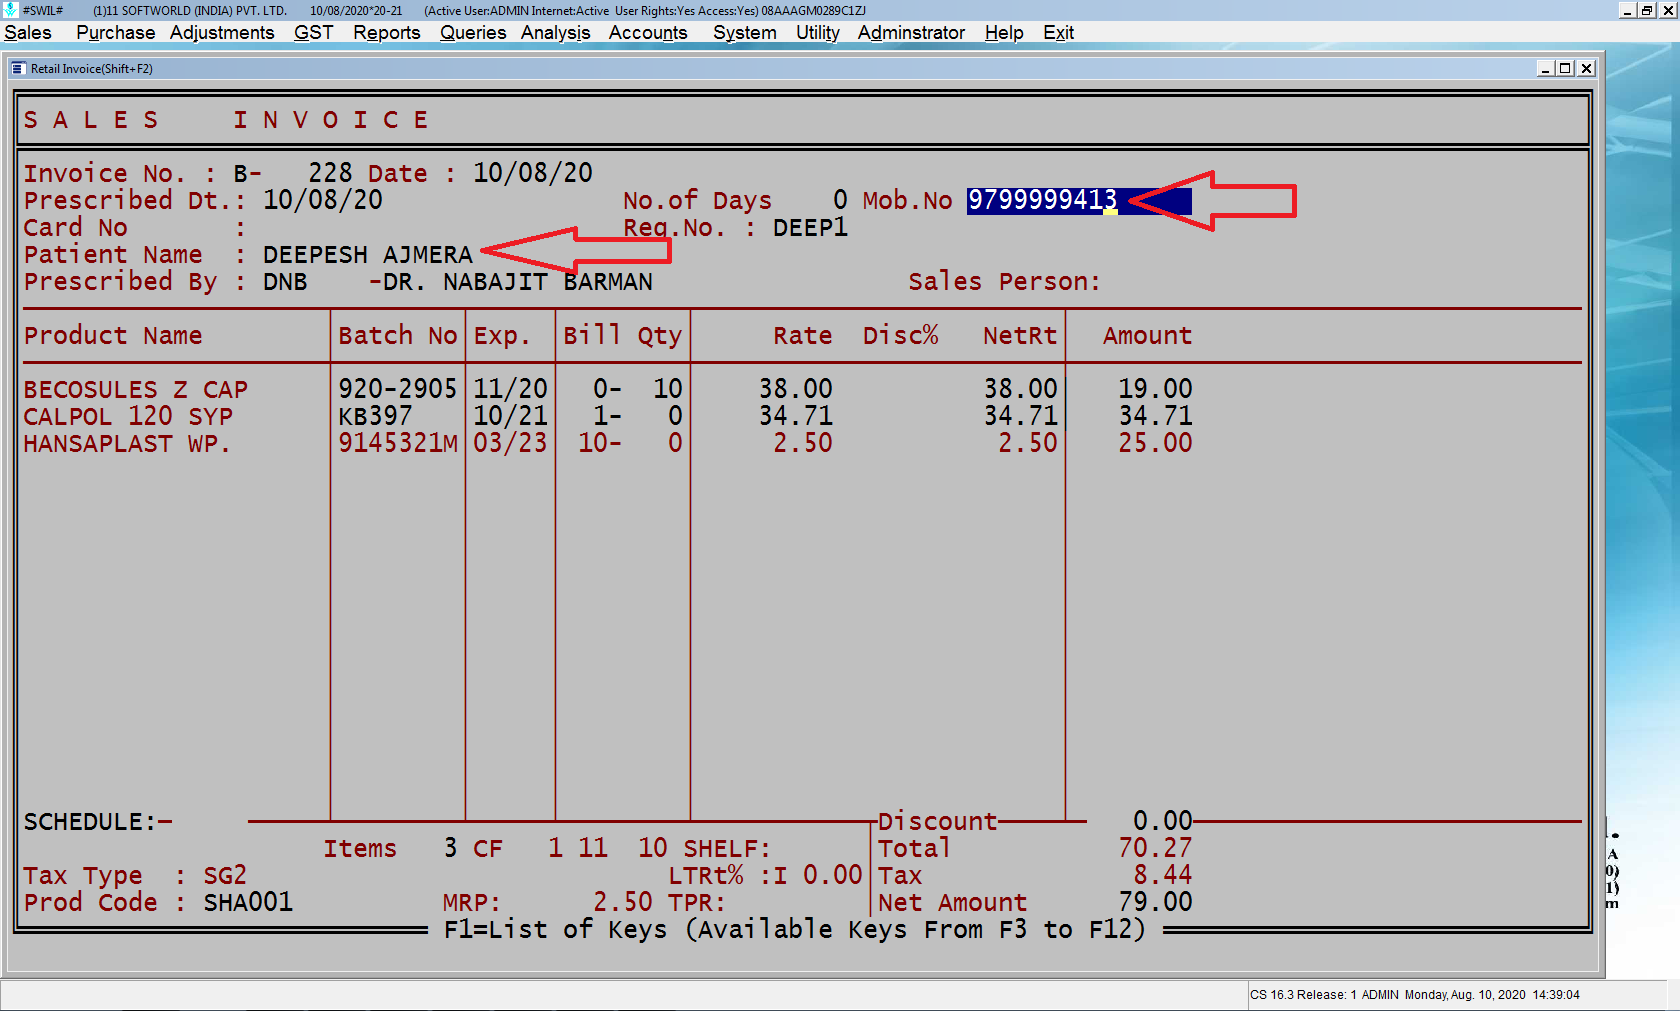The width and height of the screenshot is (1680, 1011).
Task: Open the Help menu
Action: 1004,33
